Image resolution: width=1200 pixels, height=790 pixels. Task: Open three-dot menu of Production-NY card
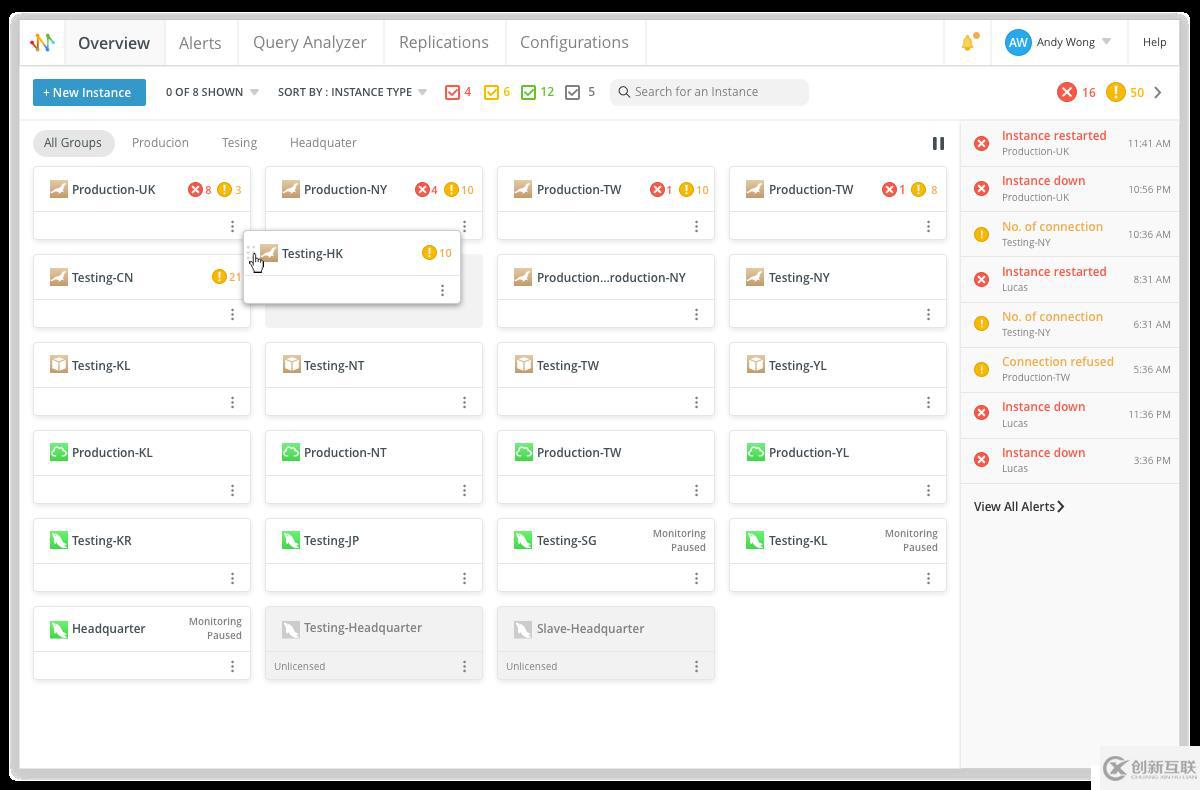pos(464,227)
